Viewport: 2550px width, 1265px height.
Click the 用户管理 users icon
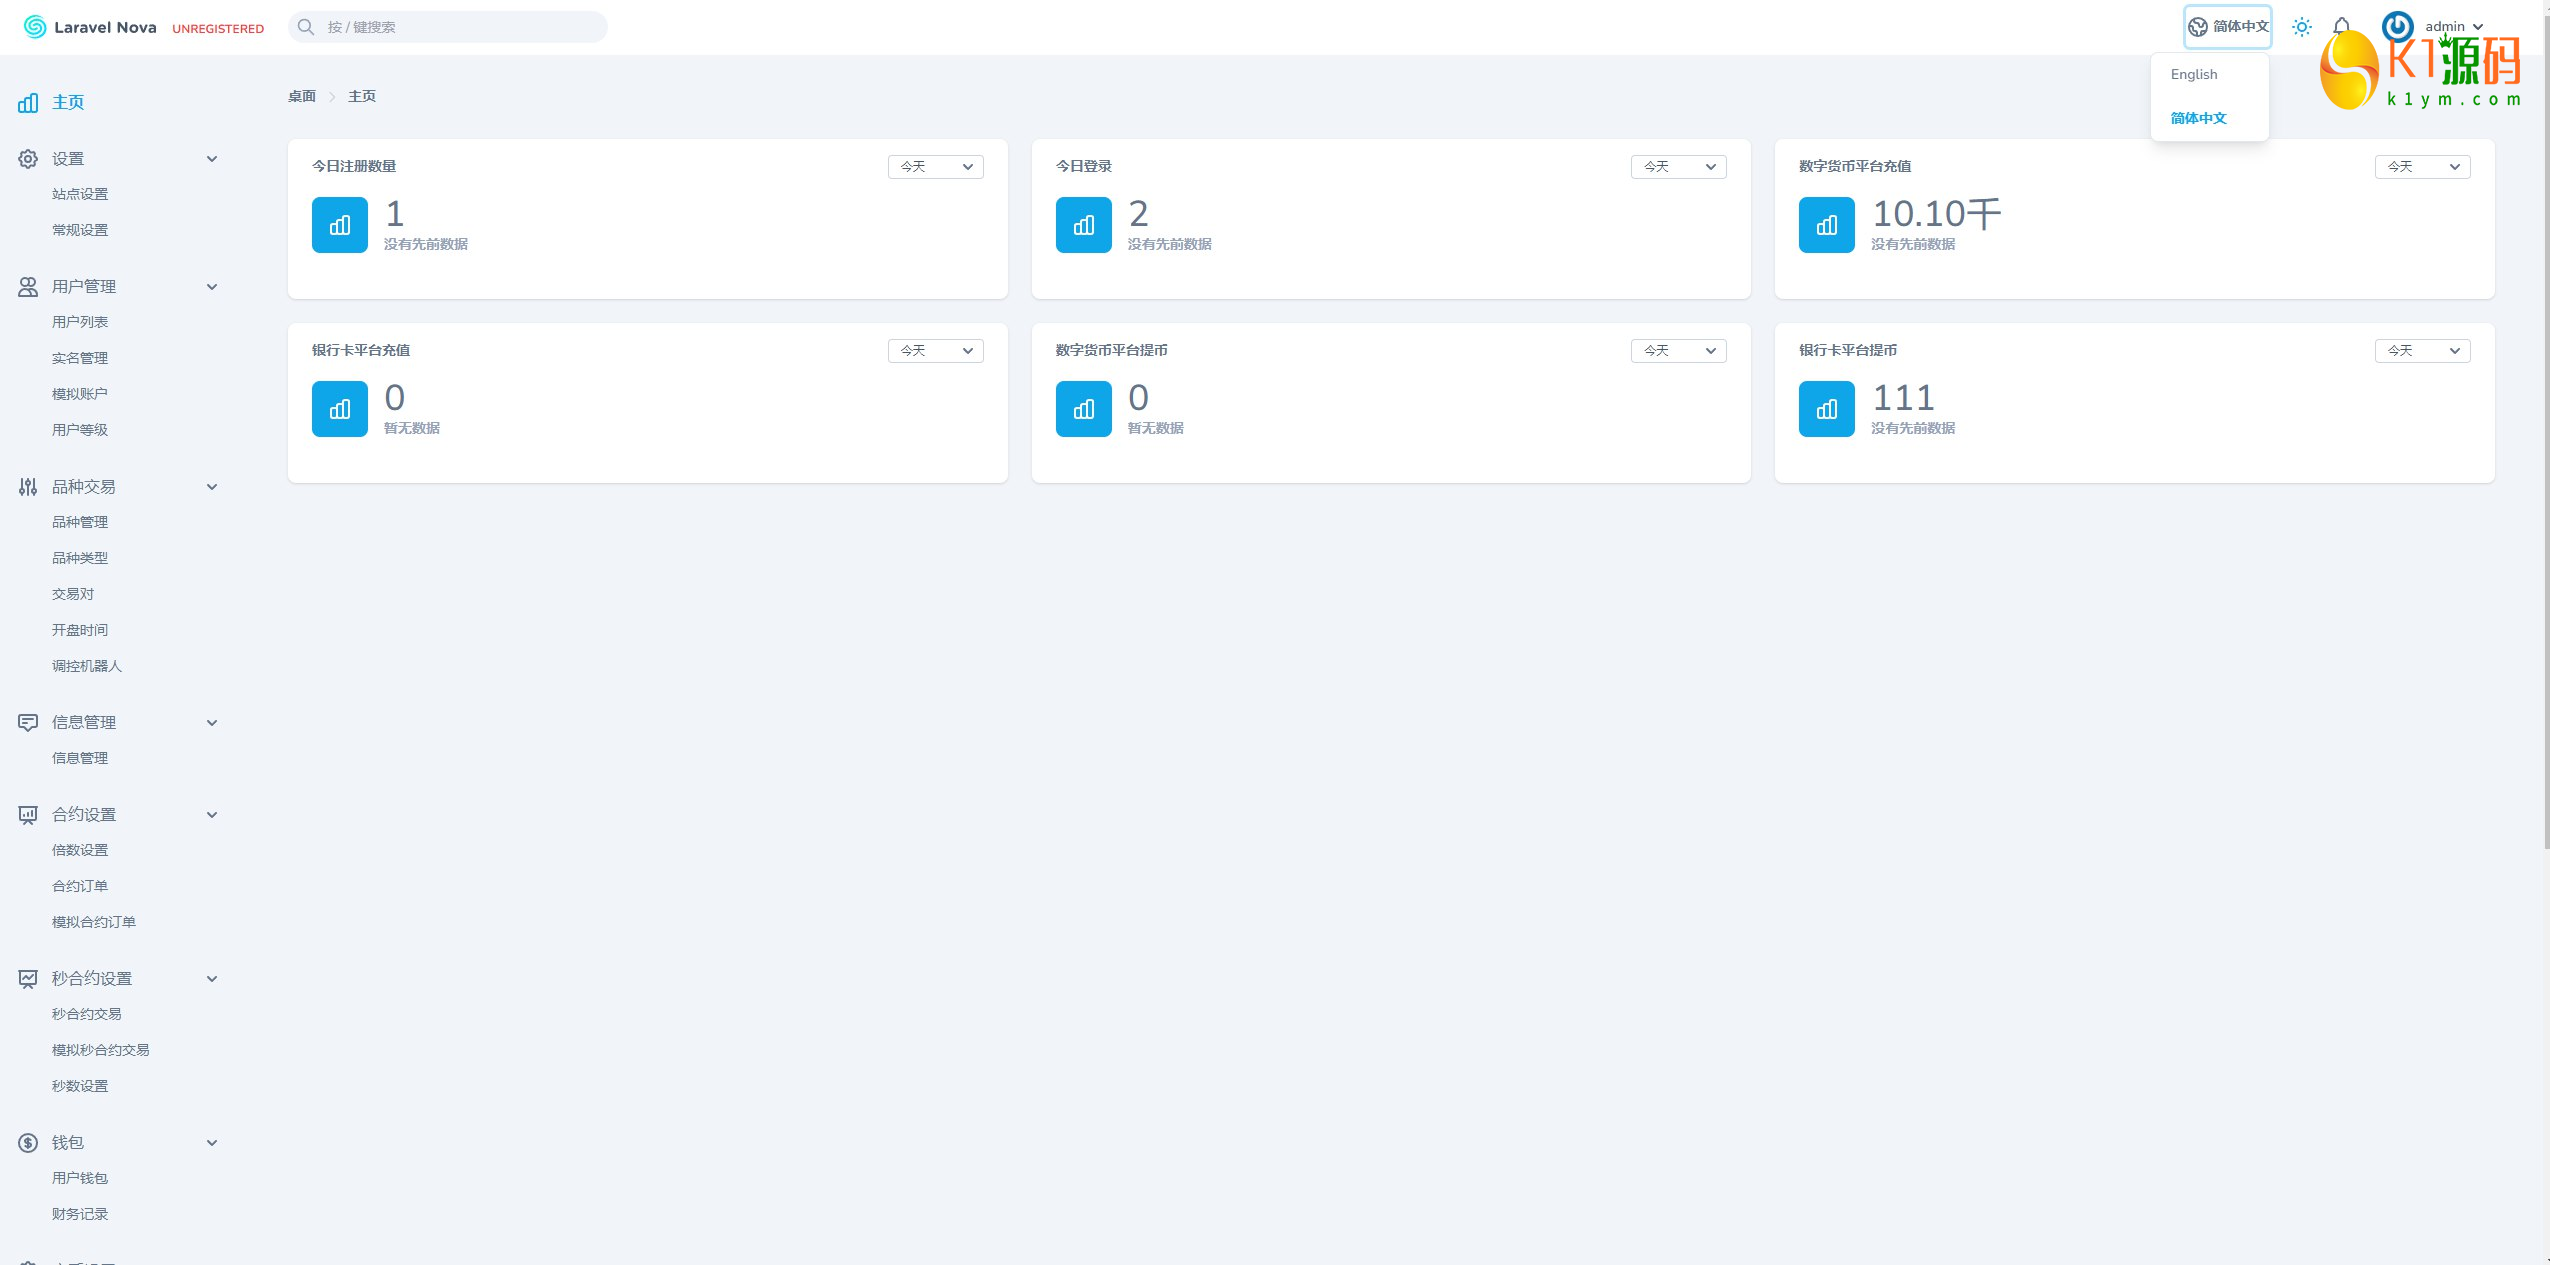click(x=28, y=287)
